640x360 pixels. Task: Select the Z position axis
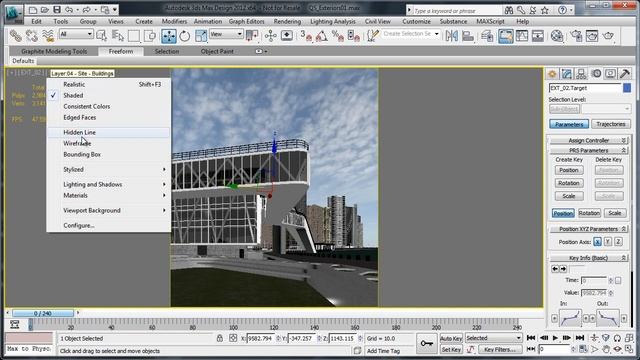[618, 242]
